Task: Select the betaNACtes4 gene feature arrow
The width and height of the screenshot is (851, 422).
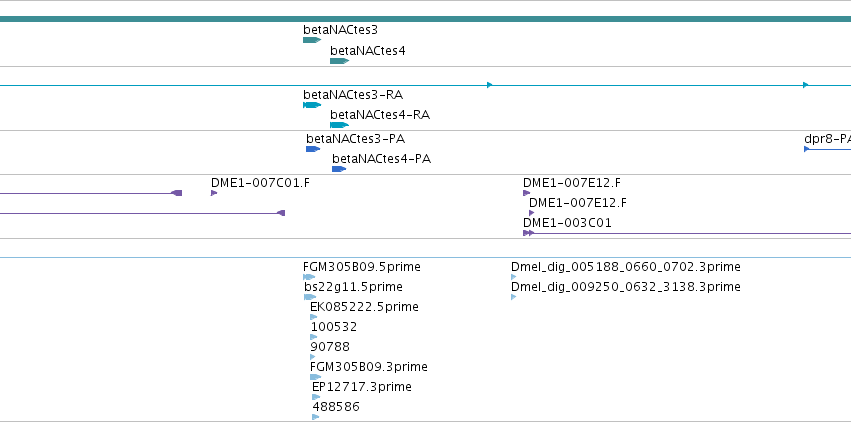Action: pyautogui.click(x=339, y=61)
